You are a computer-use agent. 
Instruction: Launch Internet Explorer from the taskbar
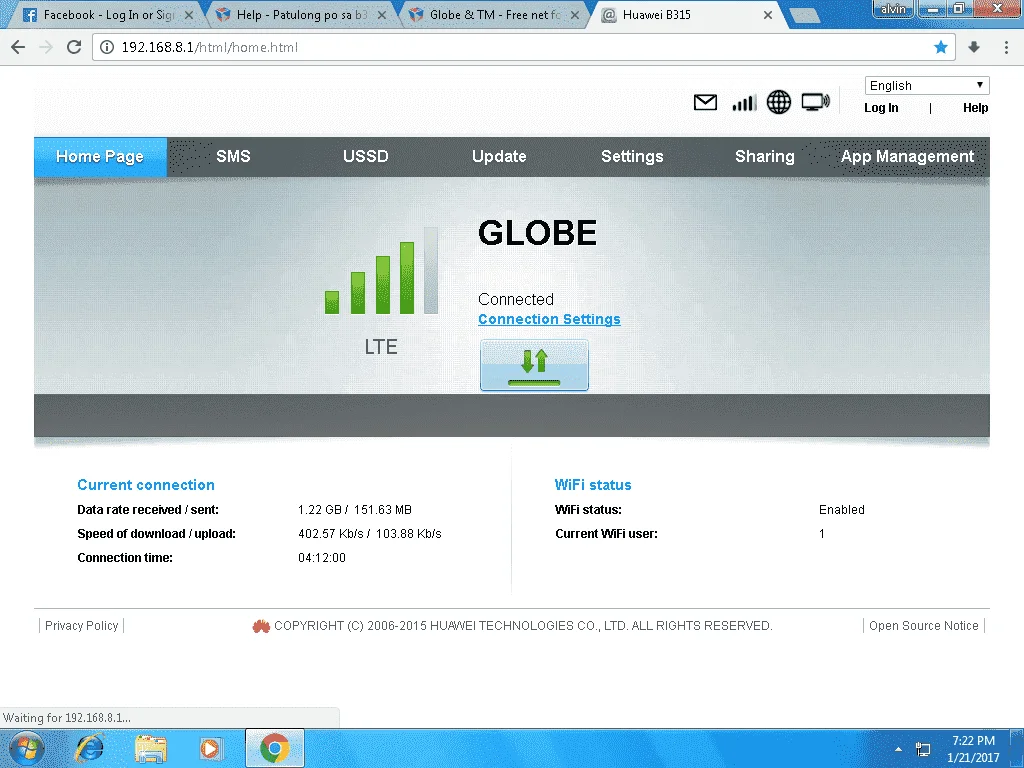click(x=89, y=748)
